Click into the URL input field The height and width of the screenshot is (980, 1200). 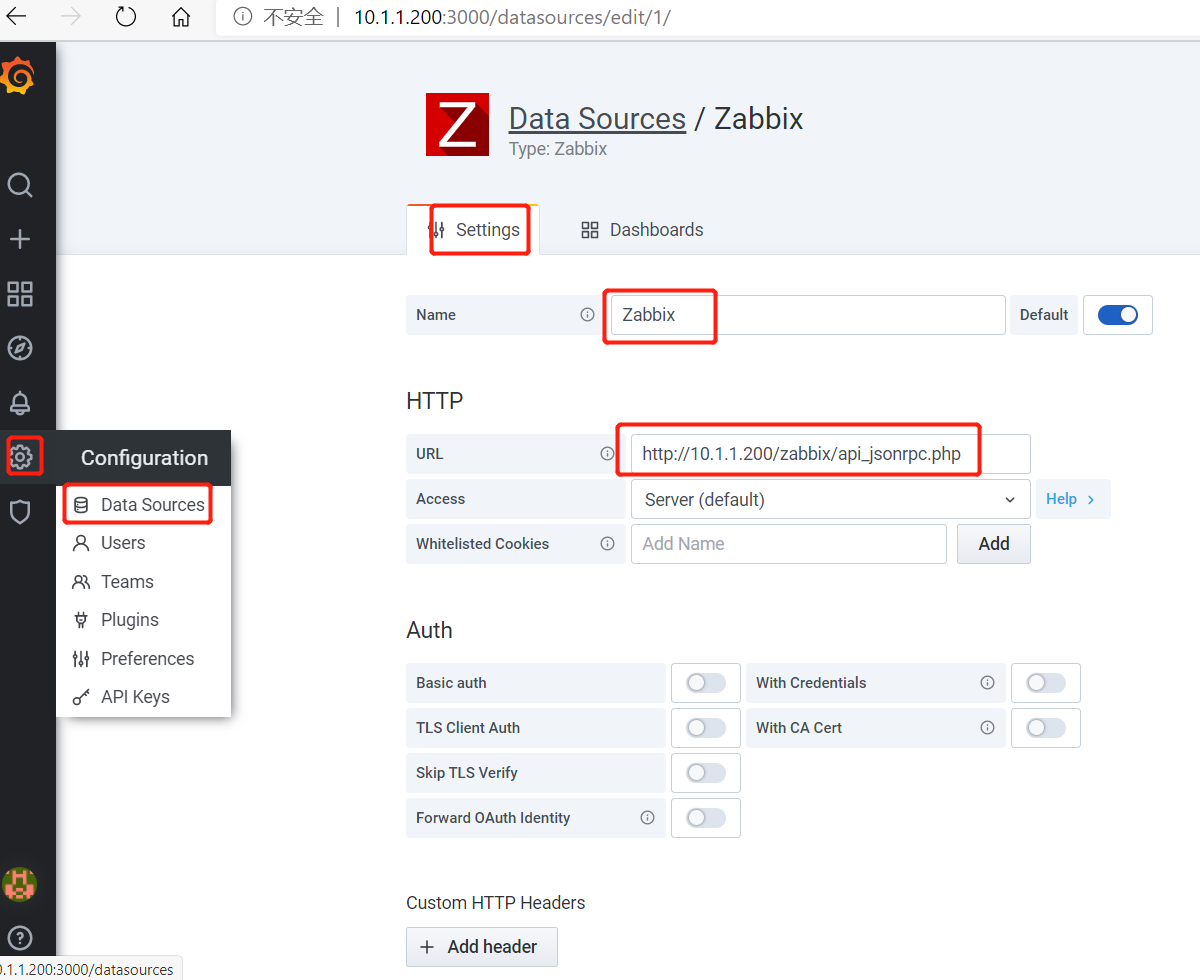830,454
